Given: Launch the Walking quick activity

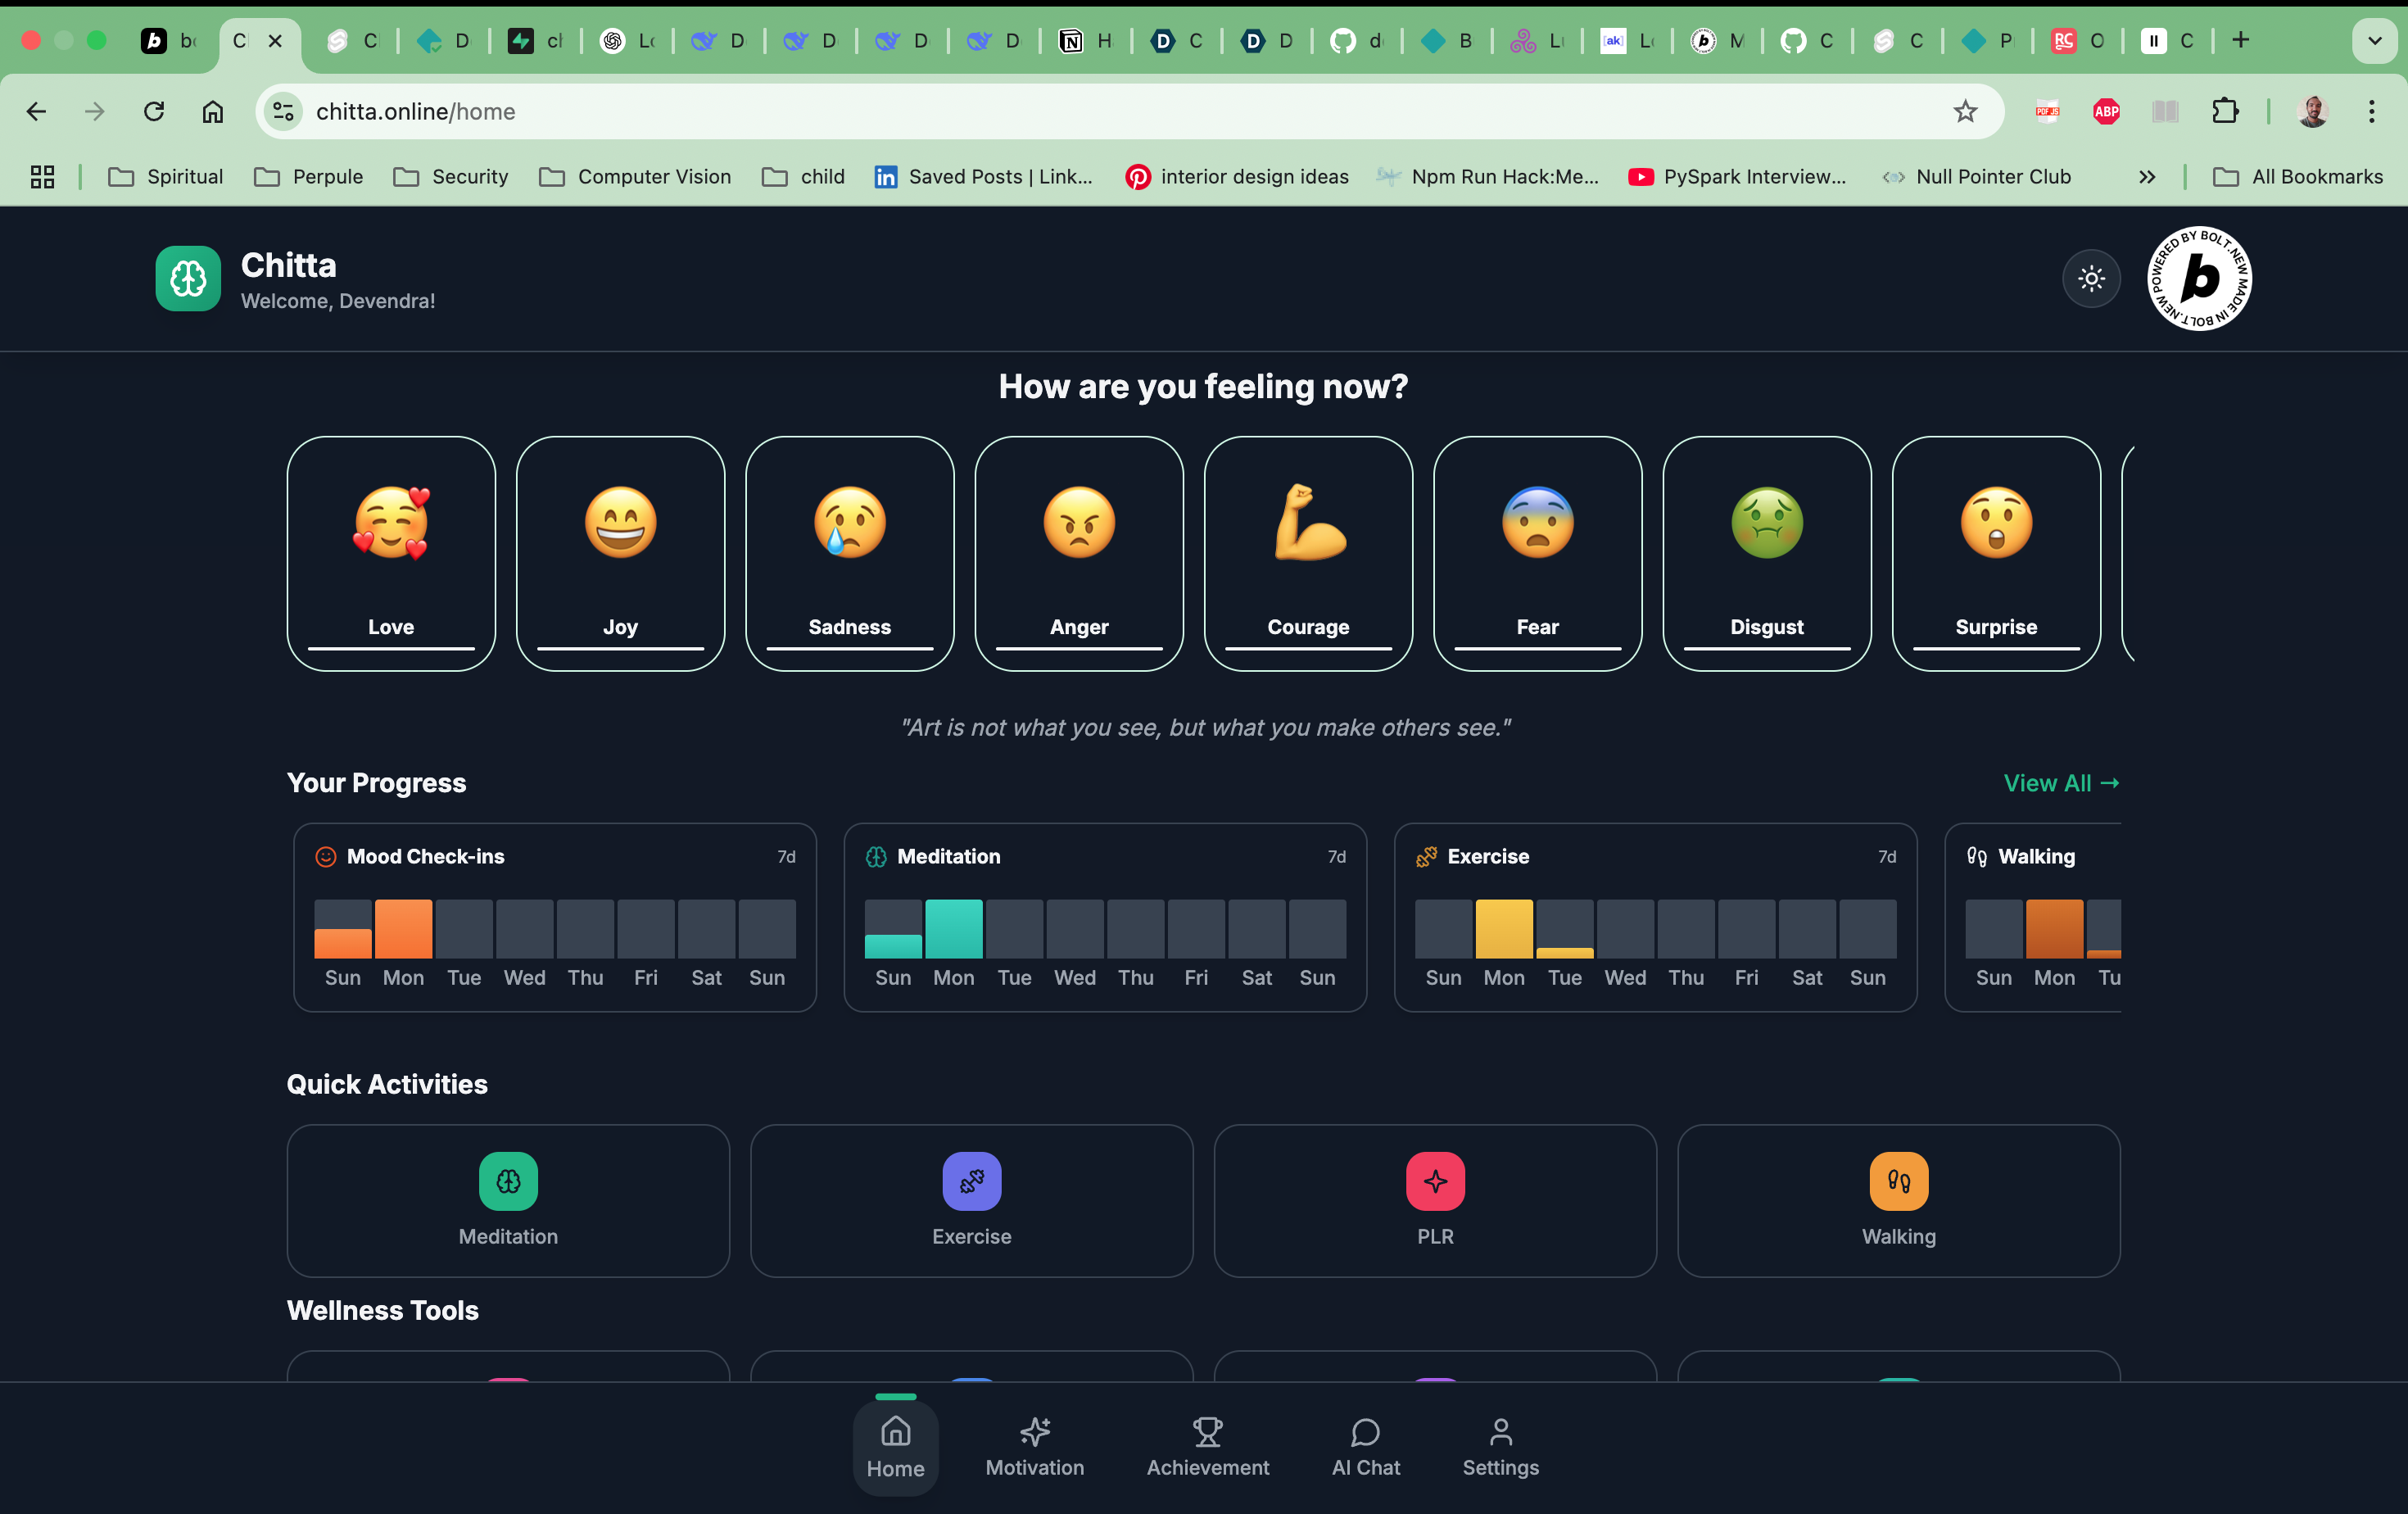Looking at the screenshot, I should pos(1898,1200).
